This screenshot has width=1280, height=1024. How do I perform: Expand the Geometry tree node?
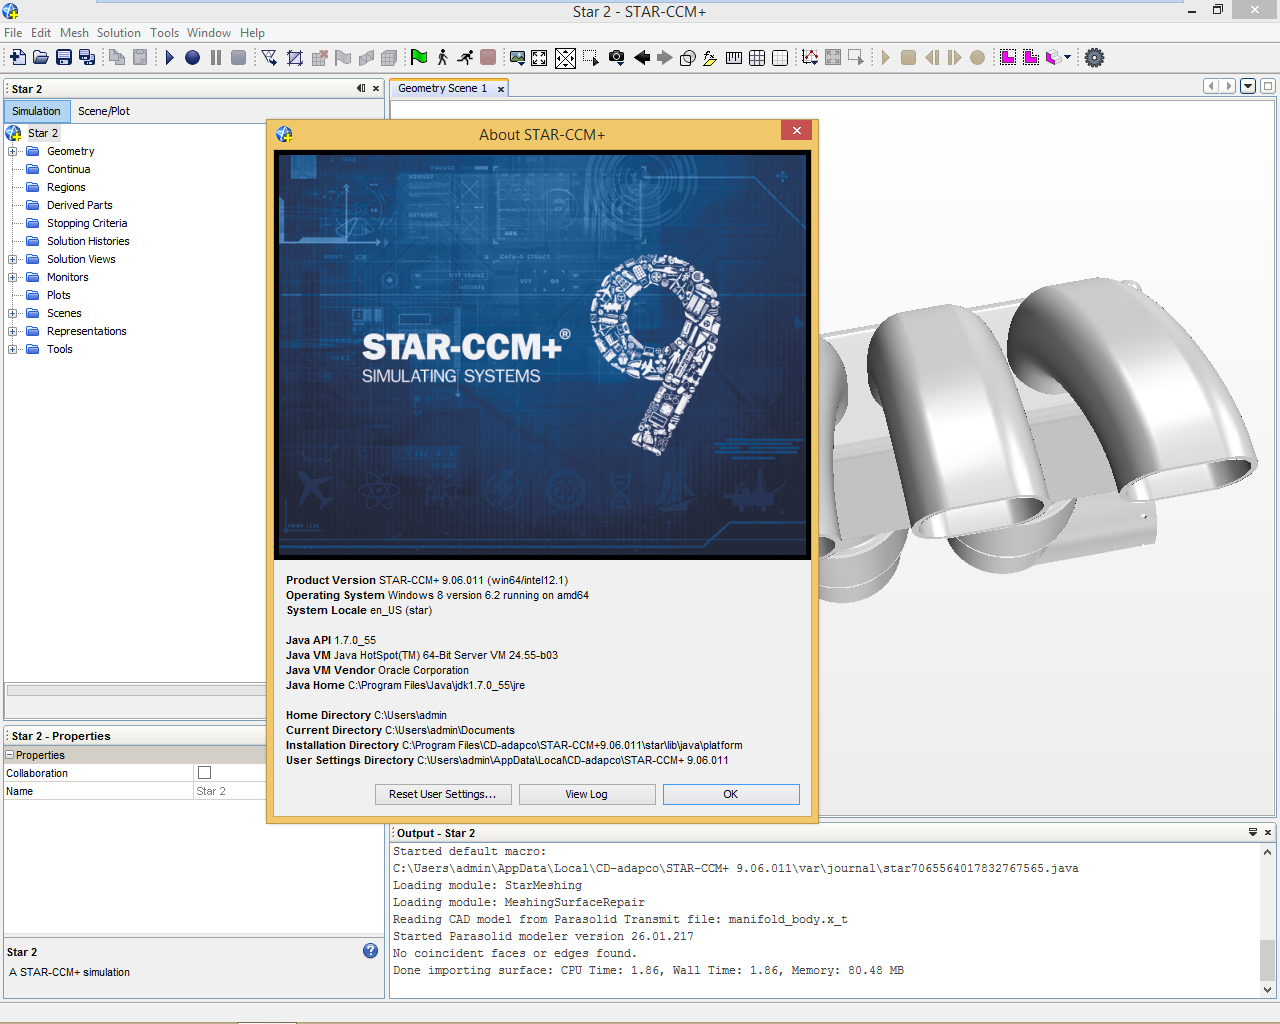[13, 151]
